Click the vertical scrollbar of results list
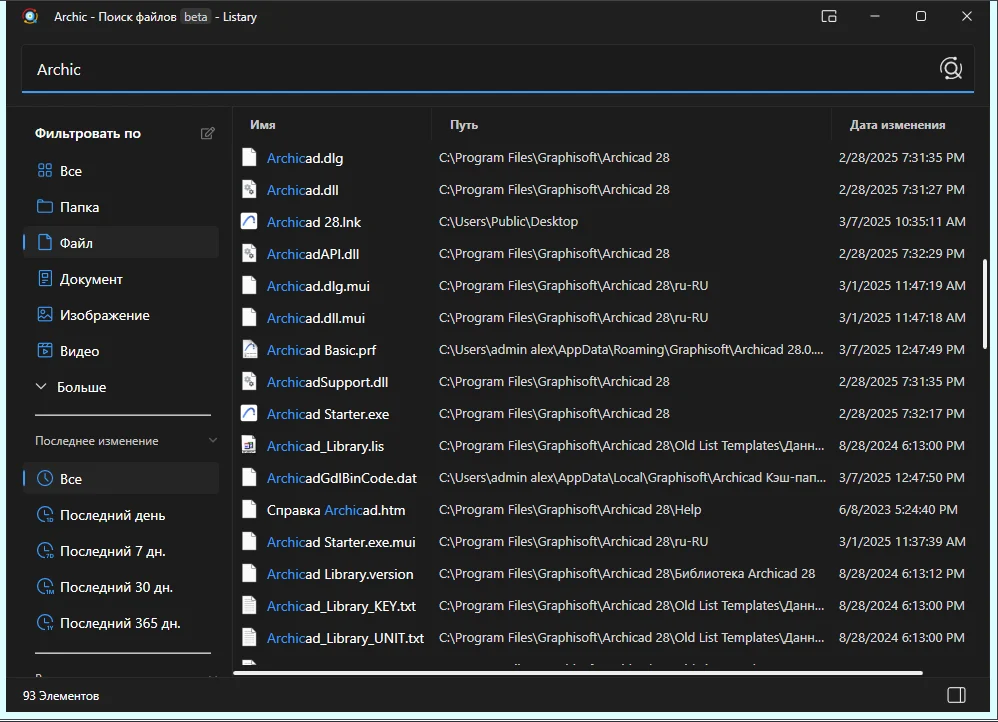The image size is (998, 722). 986,303
